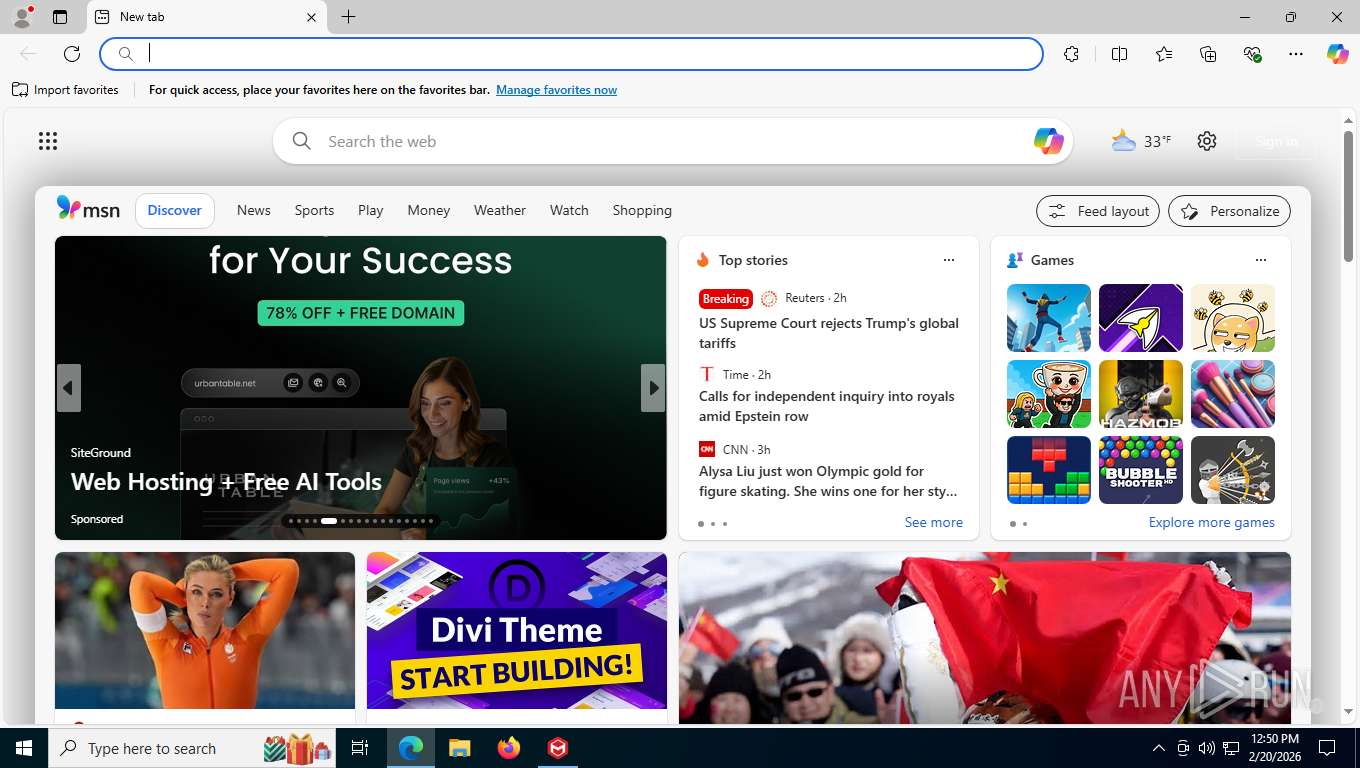Refresh the current page
This screenshot has height=768, width=1360.
click(x=72, y=54)
